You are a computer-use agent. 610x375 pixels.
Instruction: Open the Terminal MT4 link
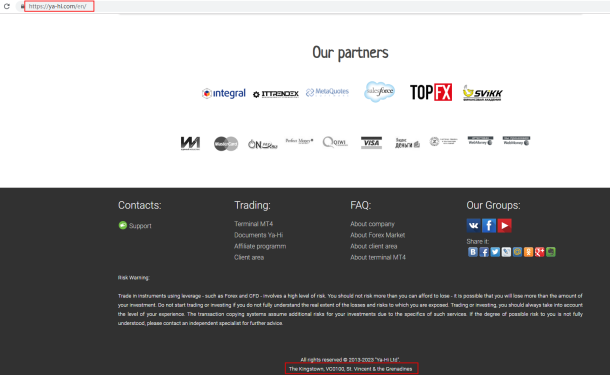[253, 224]
